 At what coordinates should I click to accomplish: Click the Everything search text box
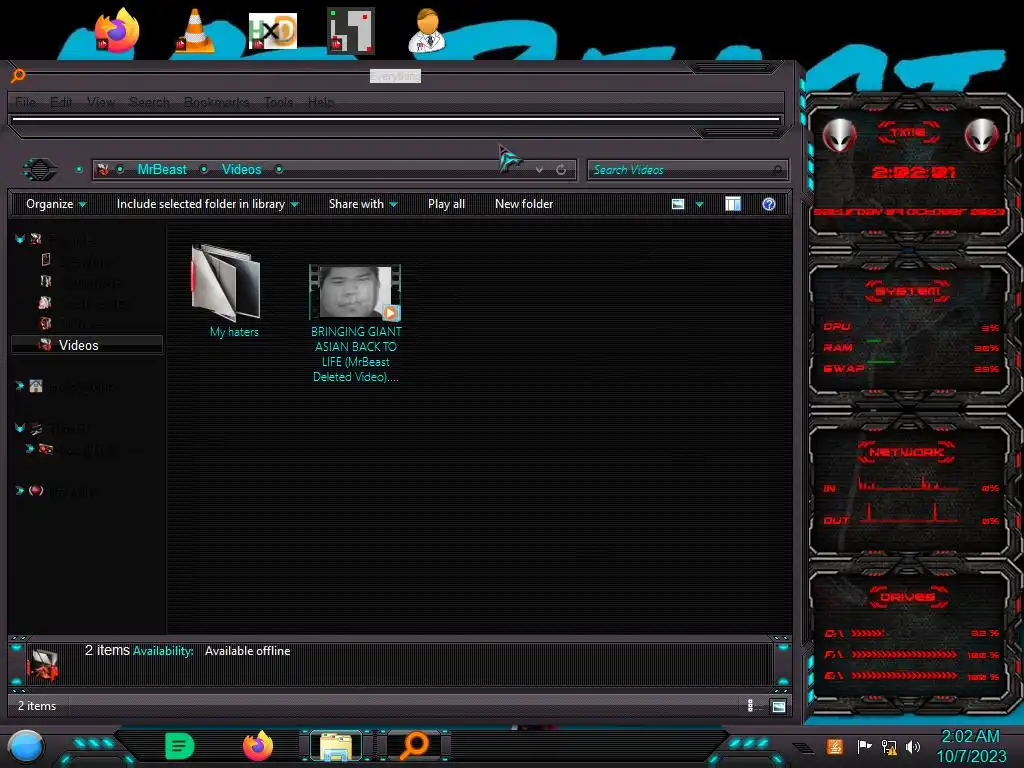point(396,120)
